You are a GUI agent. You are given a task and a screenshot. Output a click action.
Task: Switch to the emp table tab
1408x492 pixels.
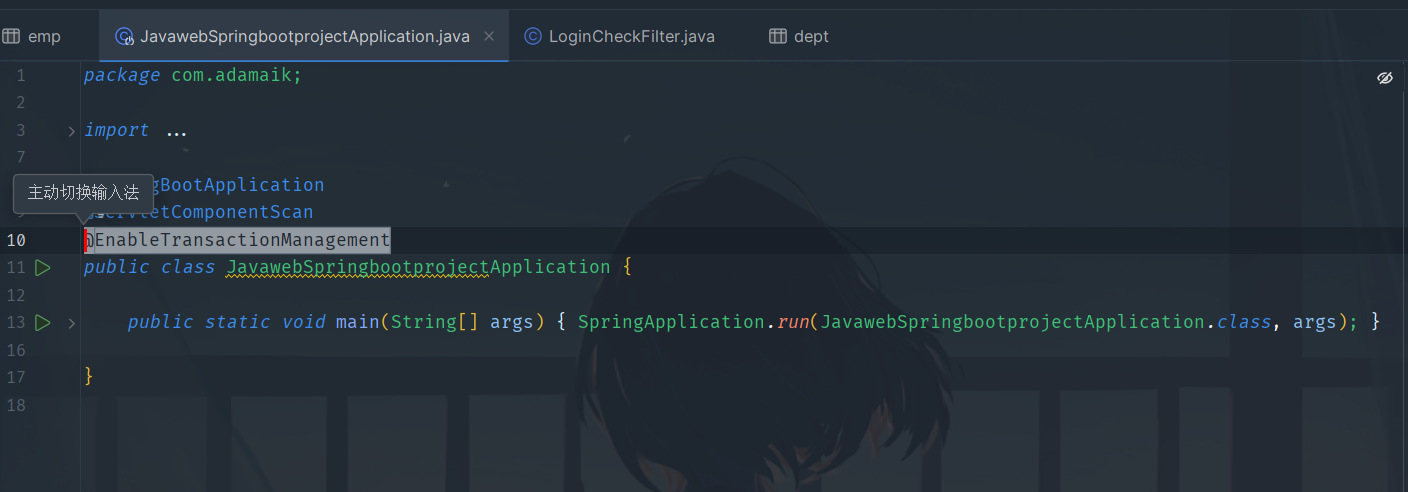pyautogui.click(x=32, y=36)
